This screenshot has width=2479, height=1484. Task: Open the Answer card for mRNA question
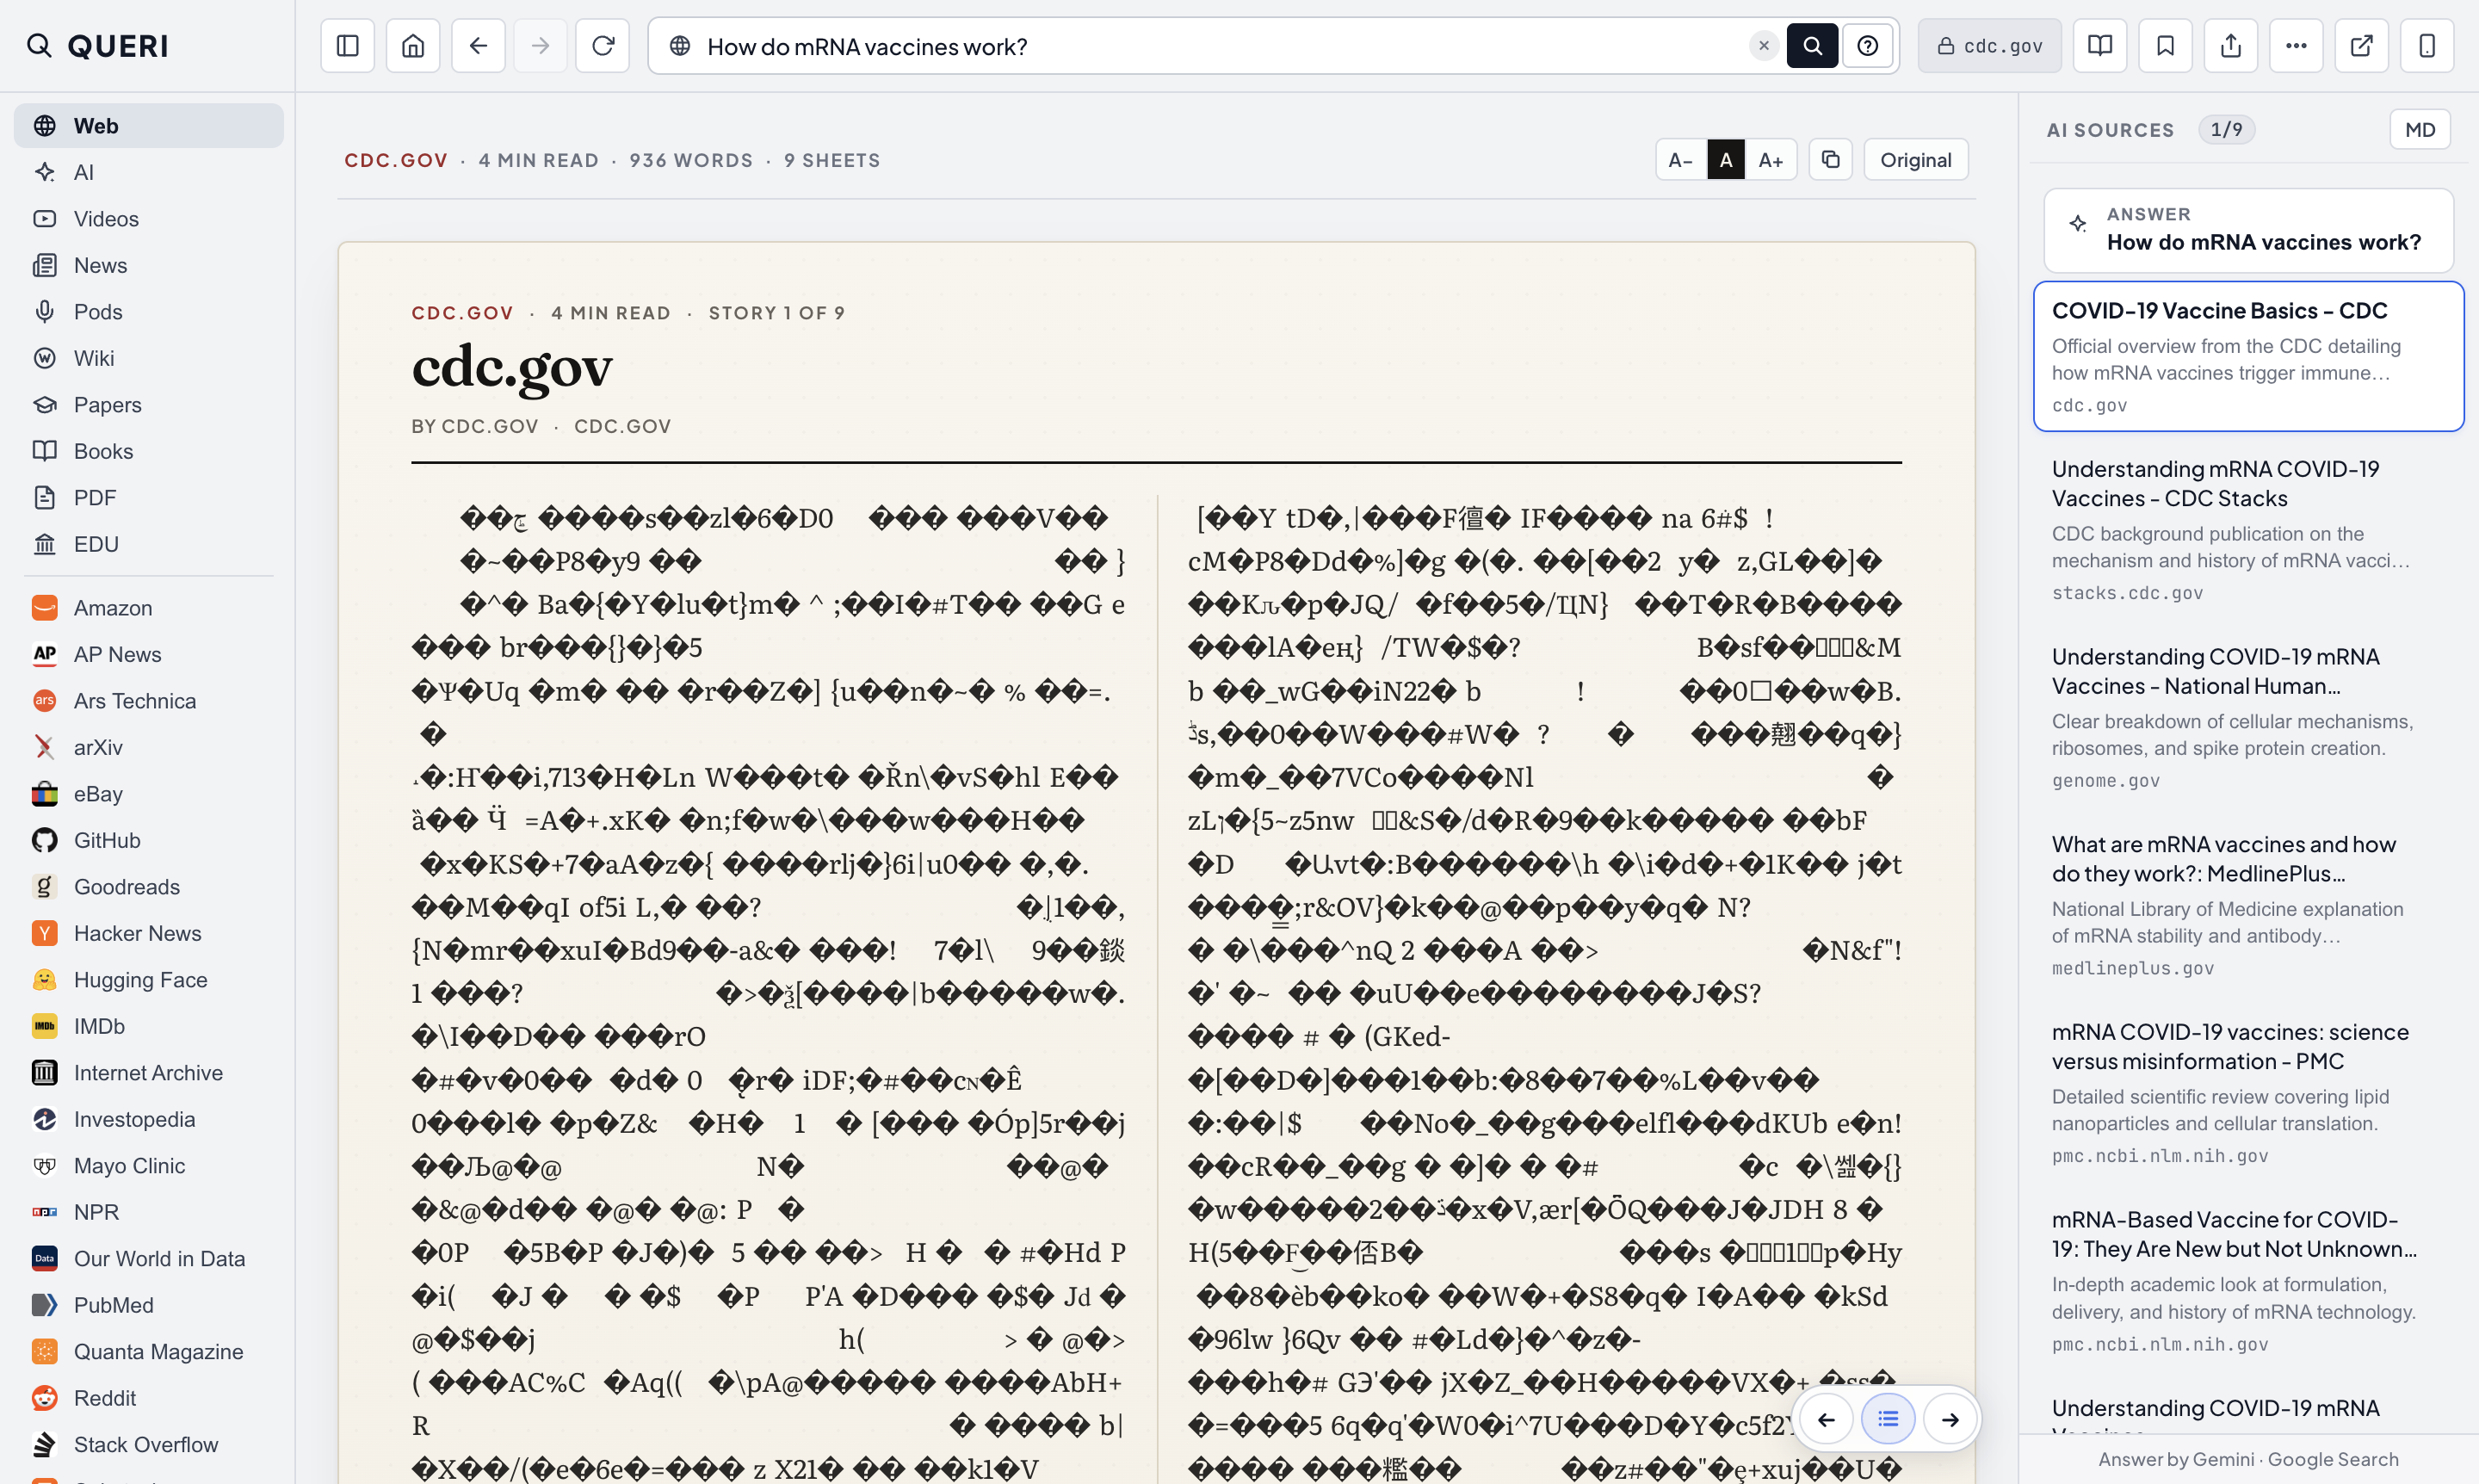(x=2248, y=230)
